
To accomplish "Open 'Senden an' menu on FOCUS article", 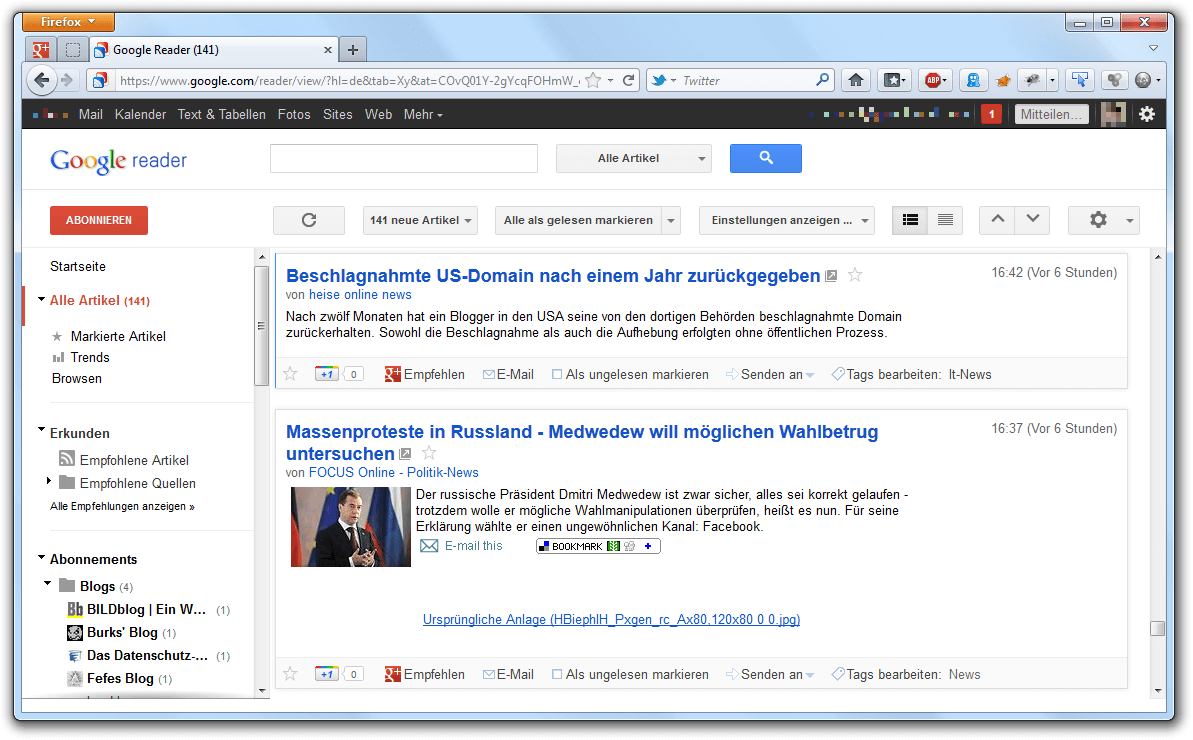I will point(770,674).
